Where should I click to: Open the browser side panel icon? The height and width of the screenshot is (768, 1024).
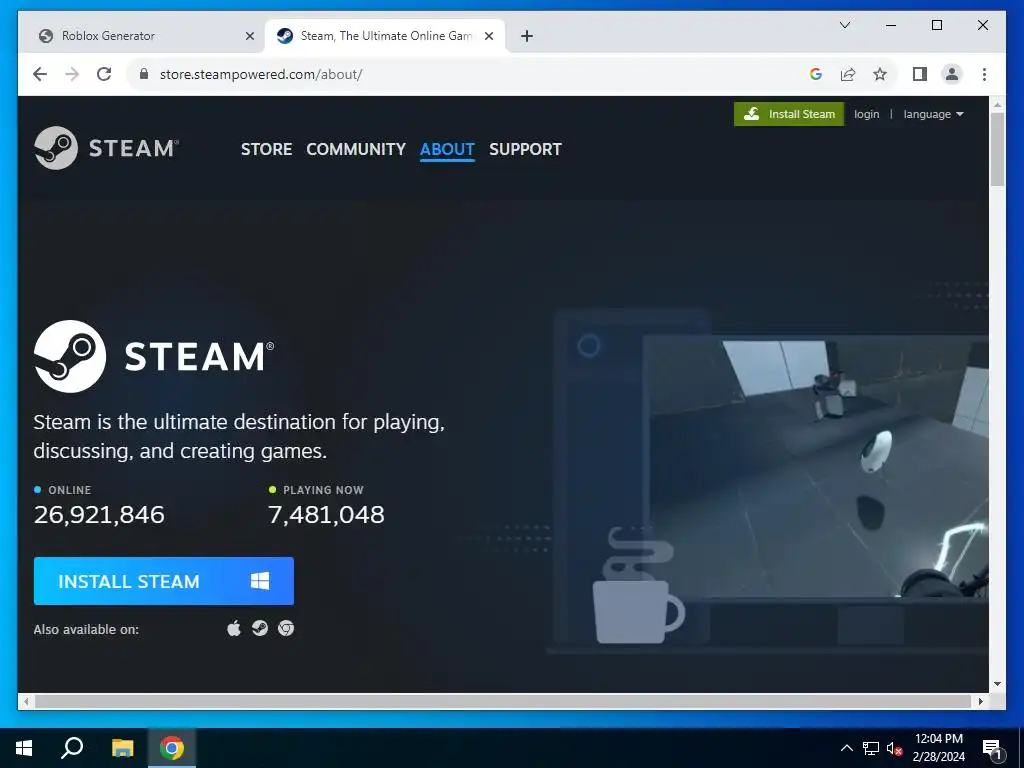(920, 74)
